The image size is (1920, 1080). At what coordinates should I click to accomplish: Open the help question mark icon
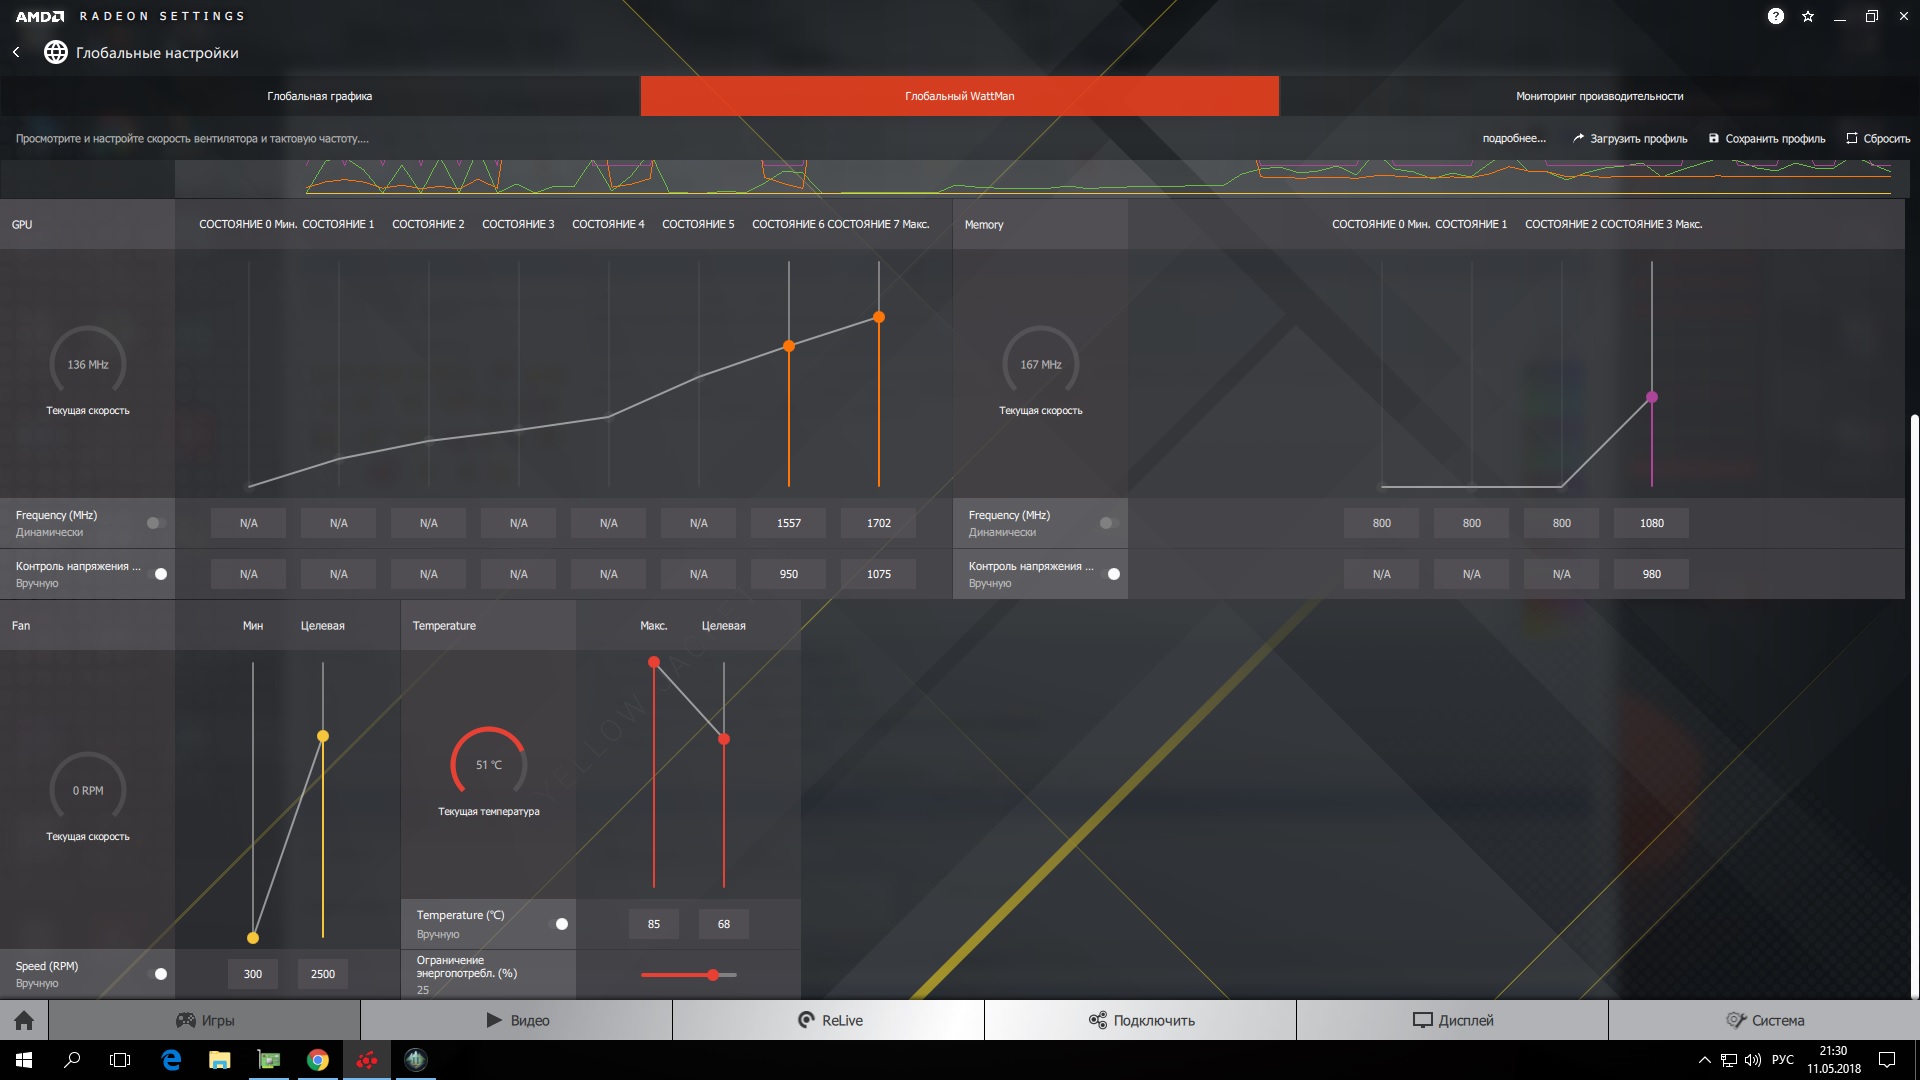click(1775, 16)
